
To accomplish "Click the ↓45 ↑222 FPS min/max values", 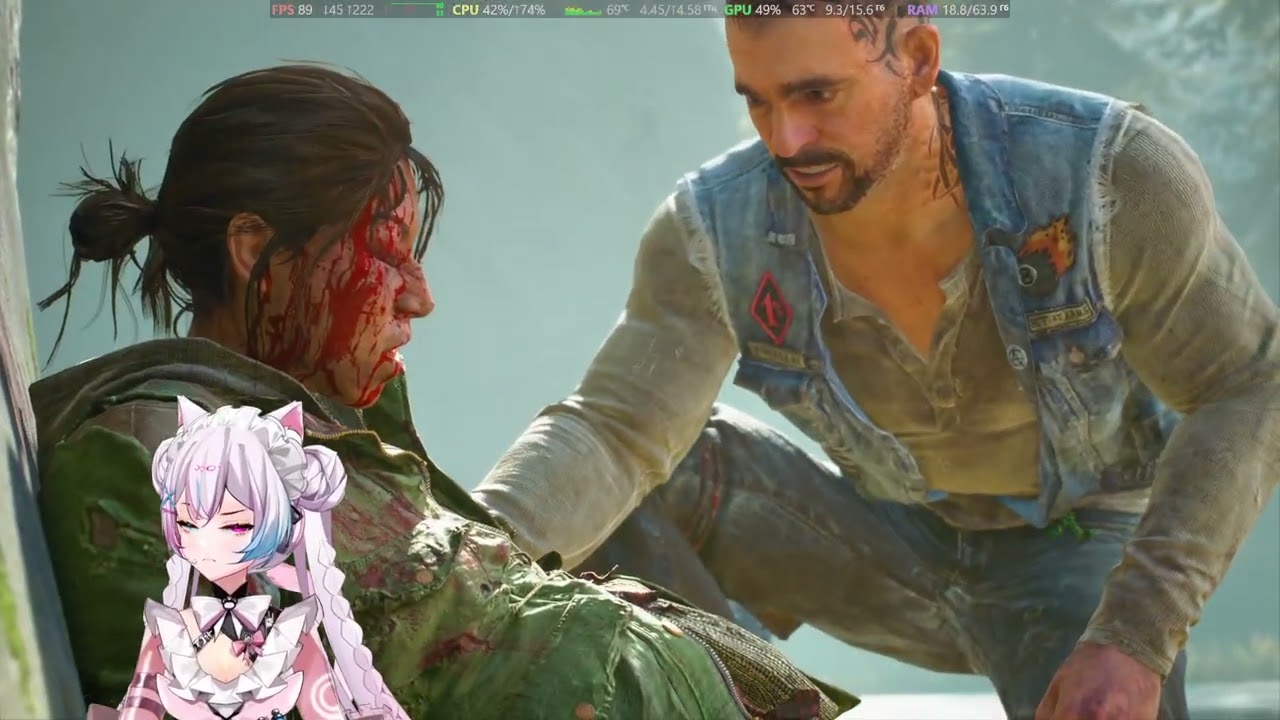I will point(348,9).
